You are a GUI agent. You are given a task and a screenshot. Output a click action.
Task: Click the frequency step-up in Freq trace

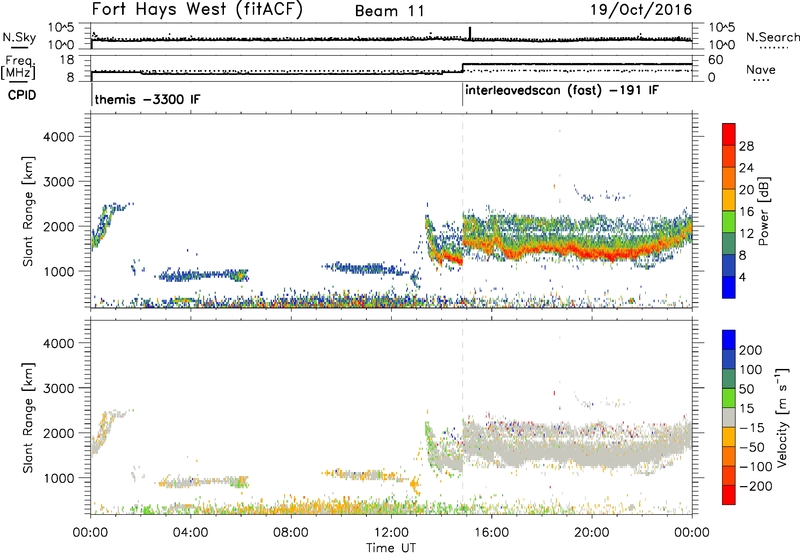click(463, 68)
